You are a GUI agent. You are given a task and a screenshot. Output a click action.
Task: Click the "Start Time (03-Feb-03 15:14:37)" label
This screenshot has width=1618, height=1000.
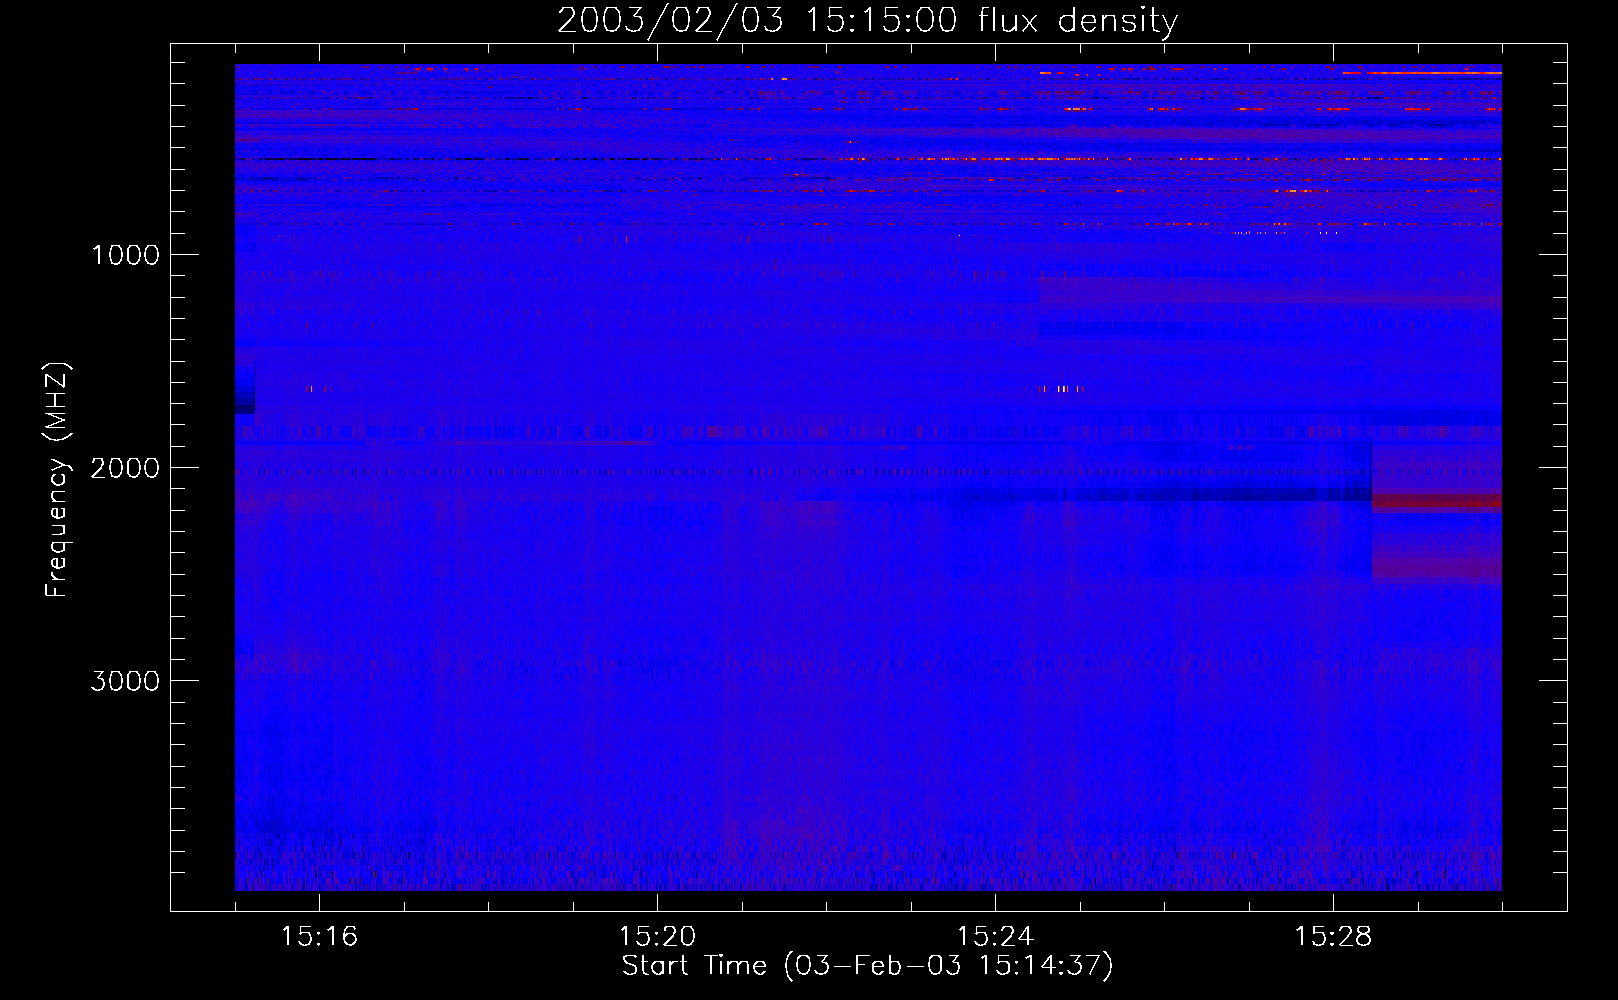(x=867, y=966)
